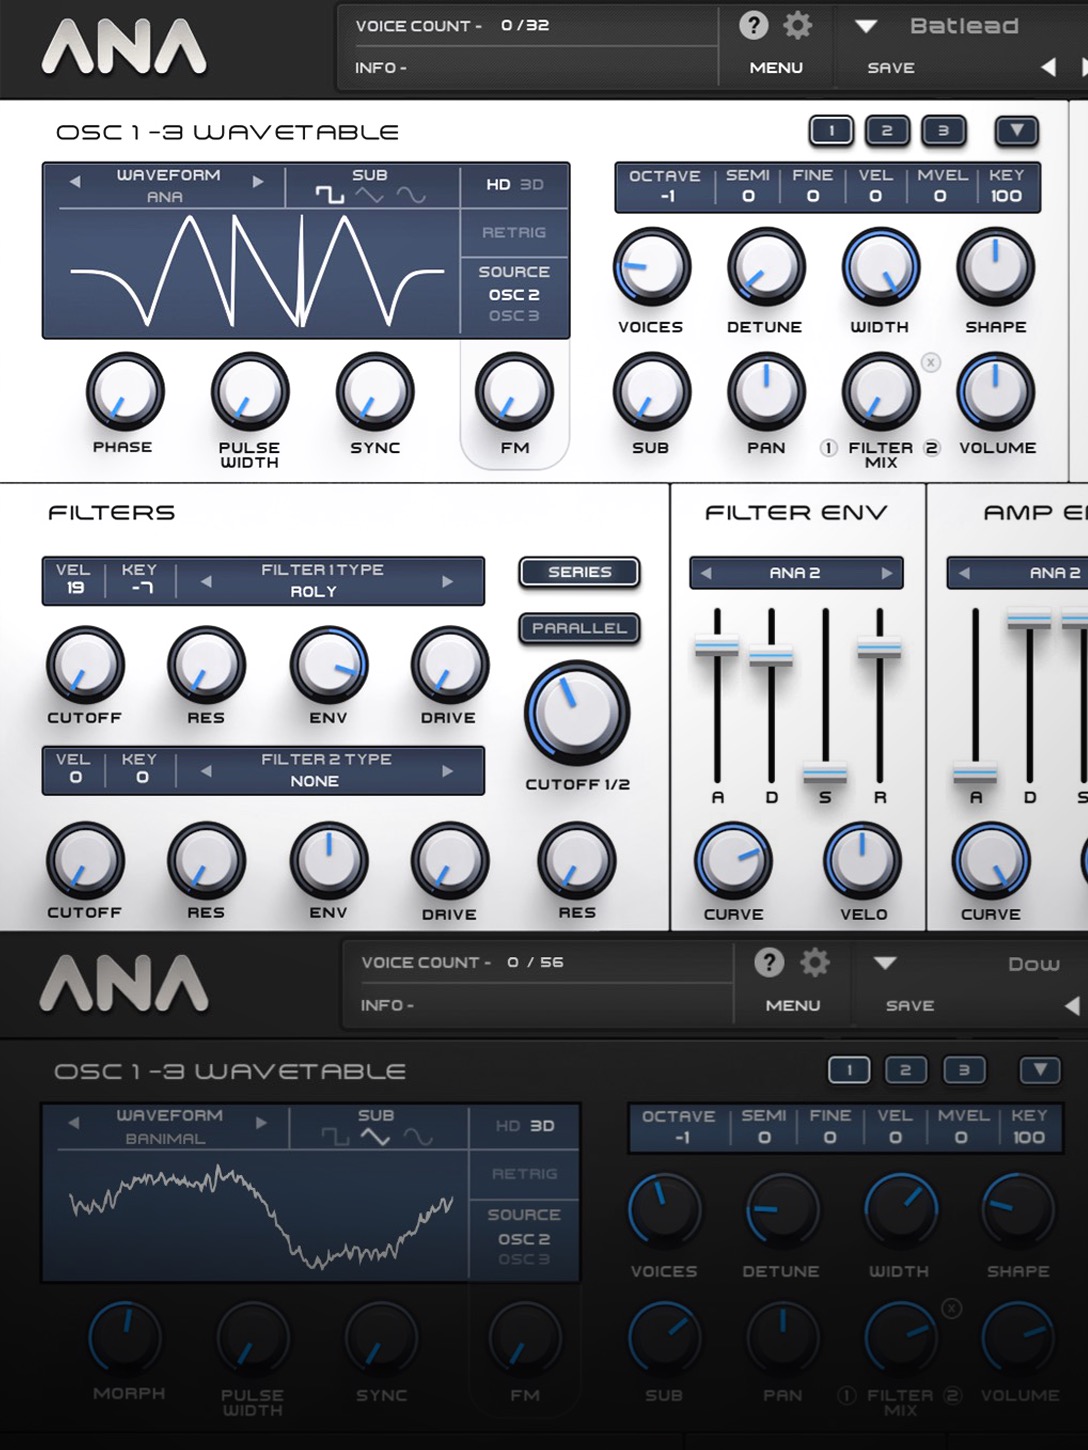1088x1450 pixels.
Task: Previous Filter 2 type arrow
Action: pos(206,771)
